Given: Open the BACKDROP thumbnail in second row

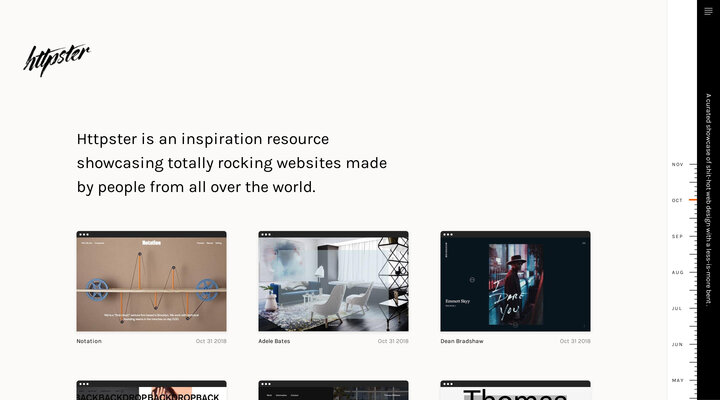Looking at the screenshot, I should pos(151,391).
